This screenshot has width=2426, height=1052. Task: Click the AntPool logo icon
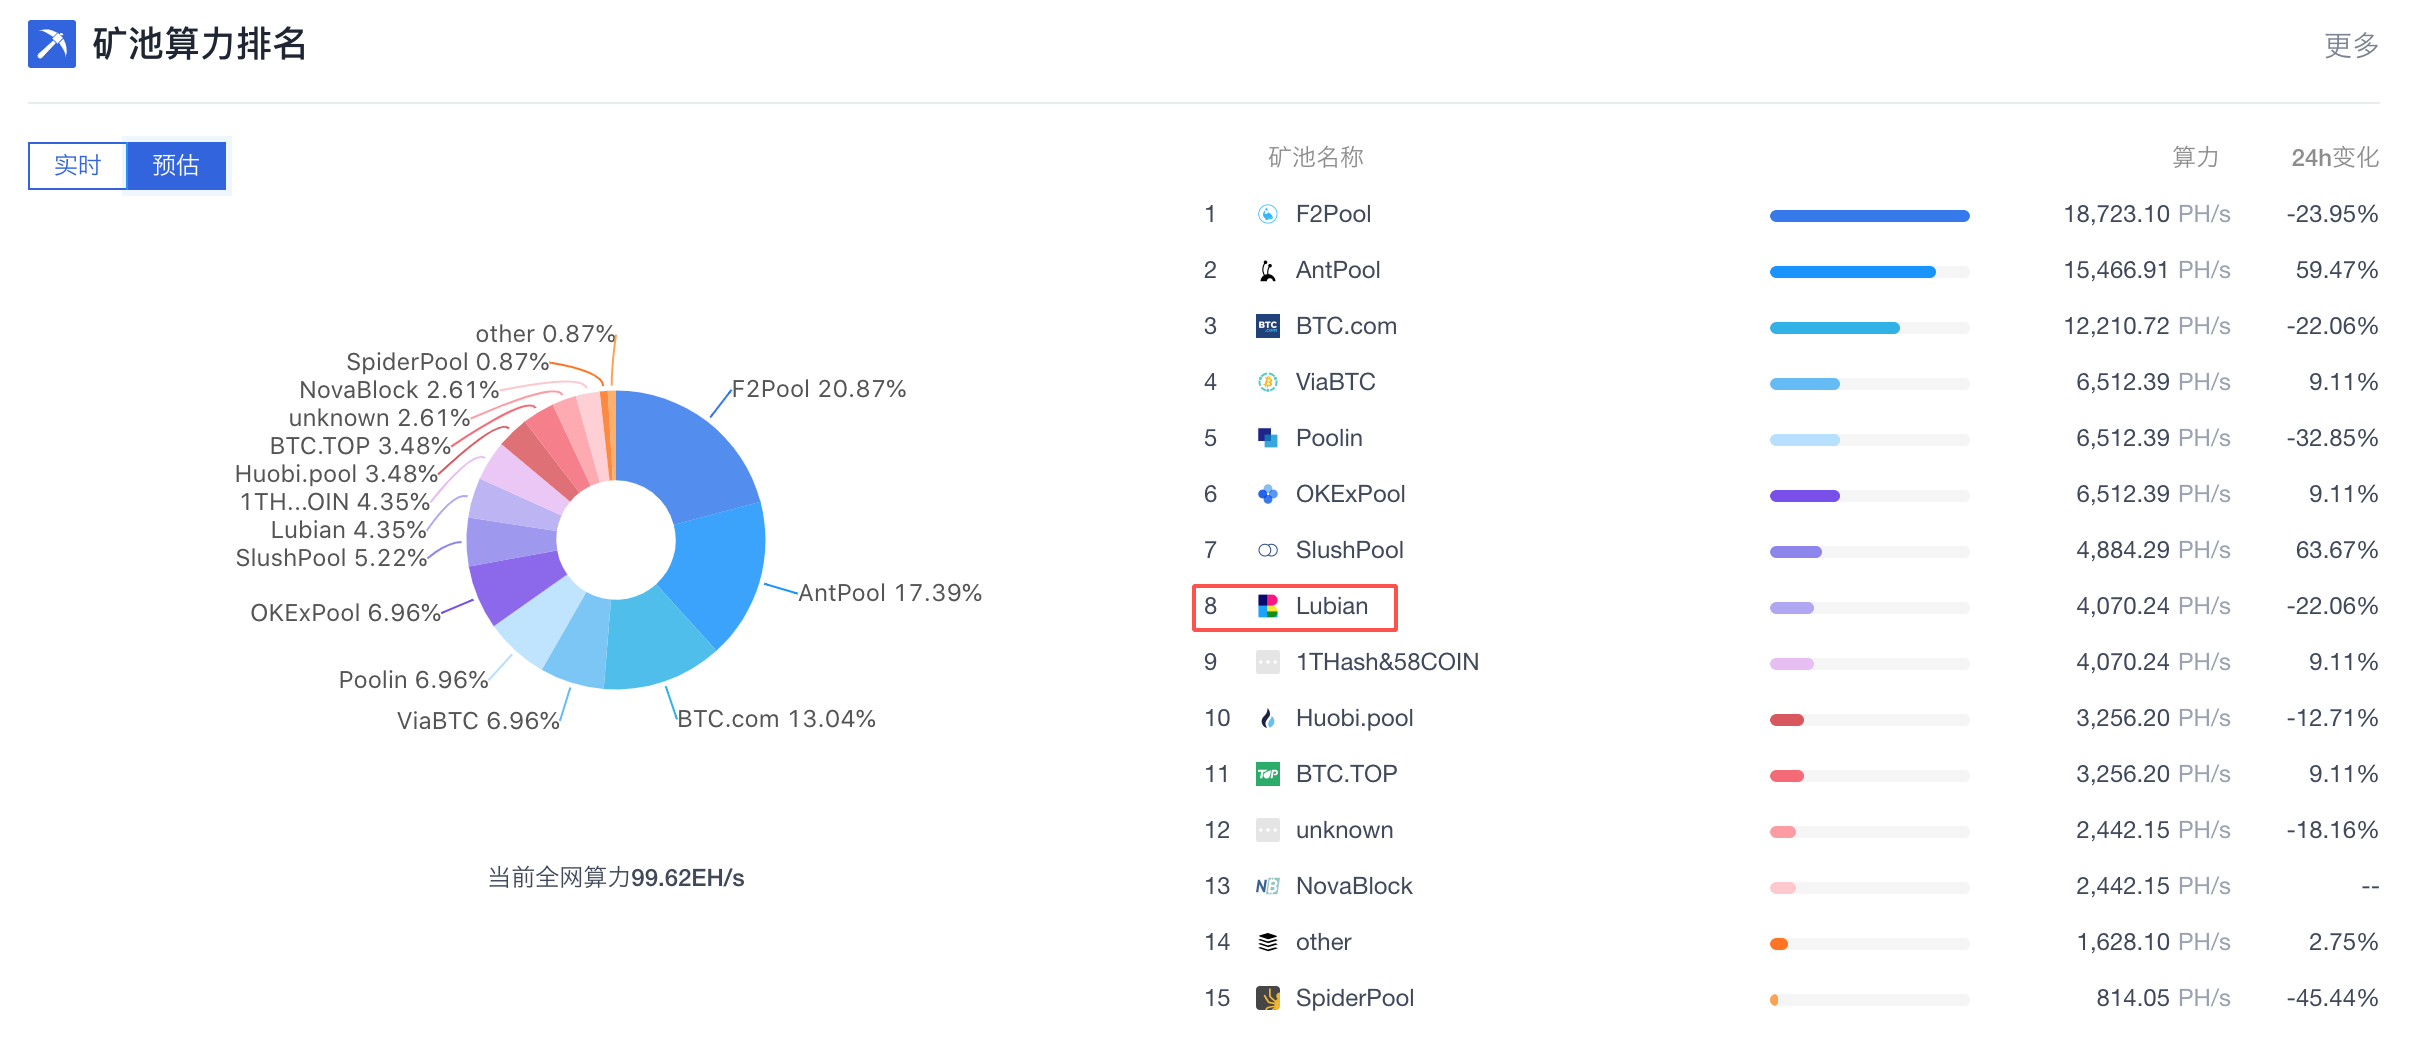point(1268,270)
